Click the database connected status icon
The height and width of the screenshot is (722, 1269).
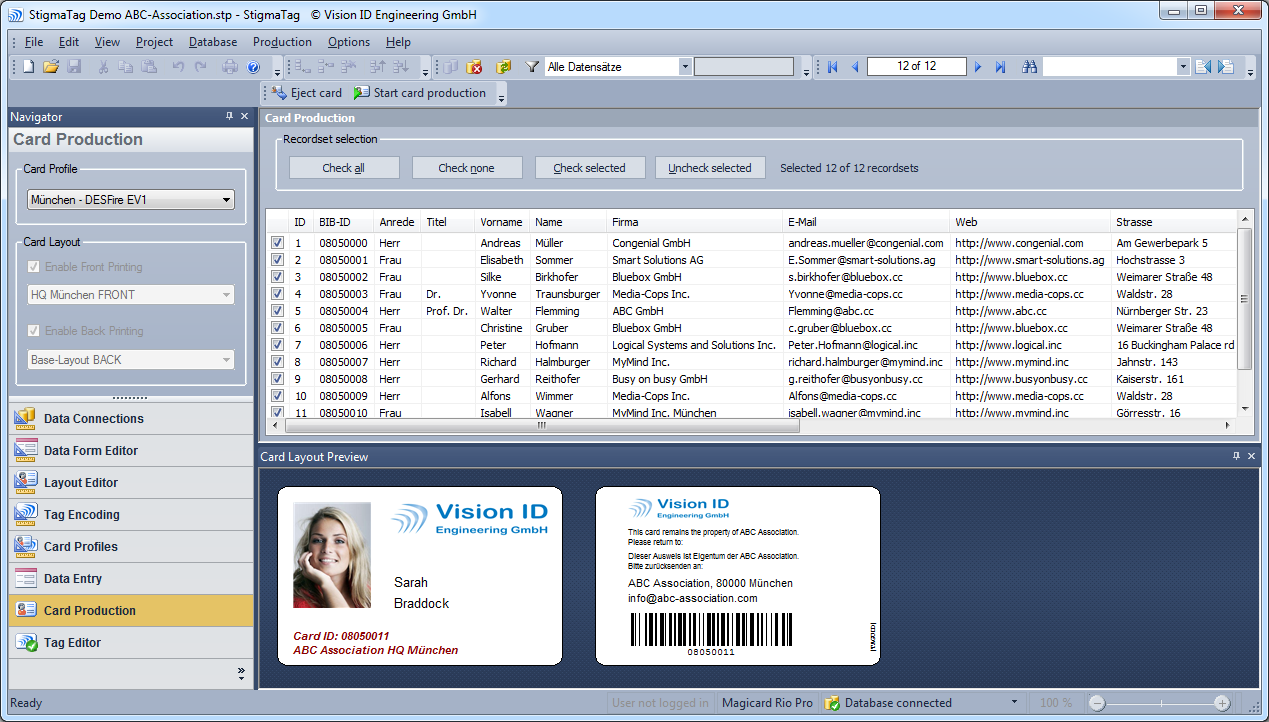832,703
